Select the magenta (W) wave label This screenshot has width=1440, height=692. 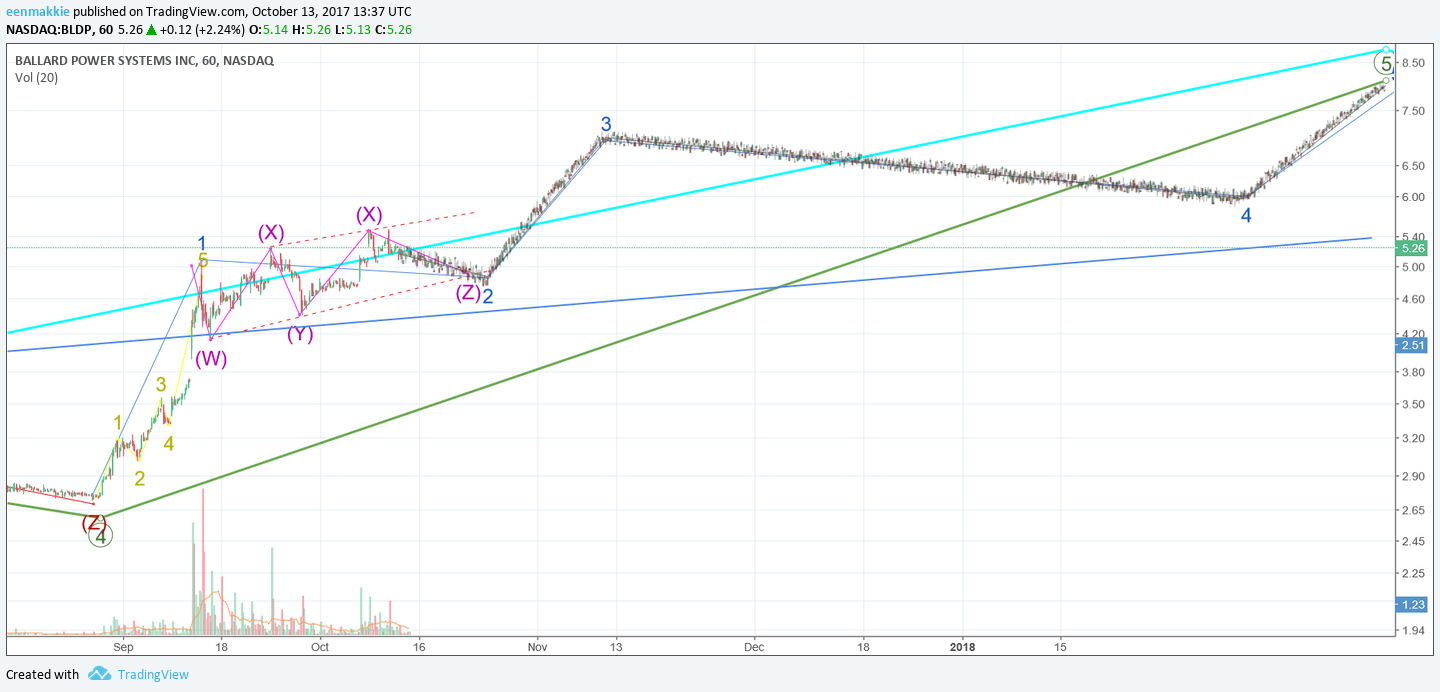click(x=211, y=359)
